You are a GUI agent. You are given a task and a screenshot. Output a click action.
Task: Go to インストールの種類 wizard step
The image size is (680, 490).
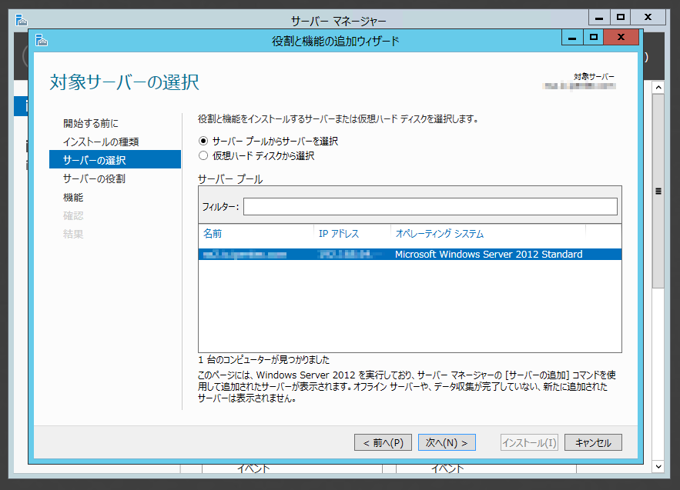click(101, 142)
